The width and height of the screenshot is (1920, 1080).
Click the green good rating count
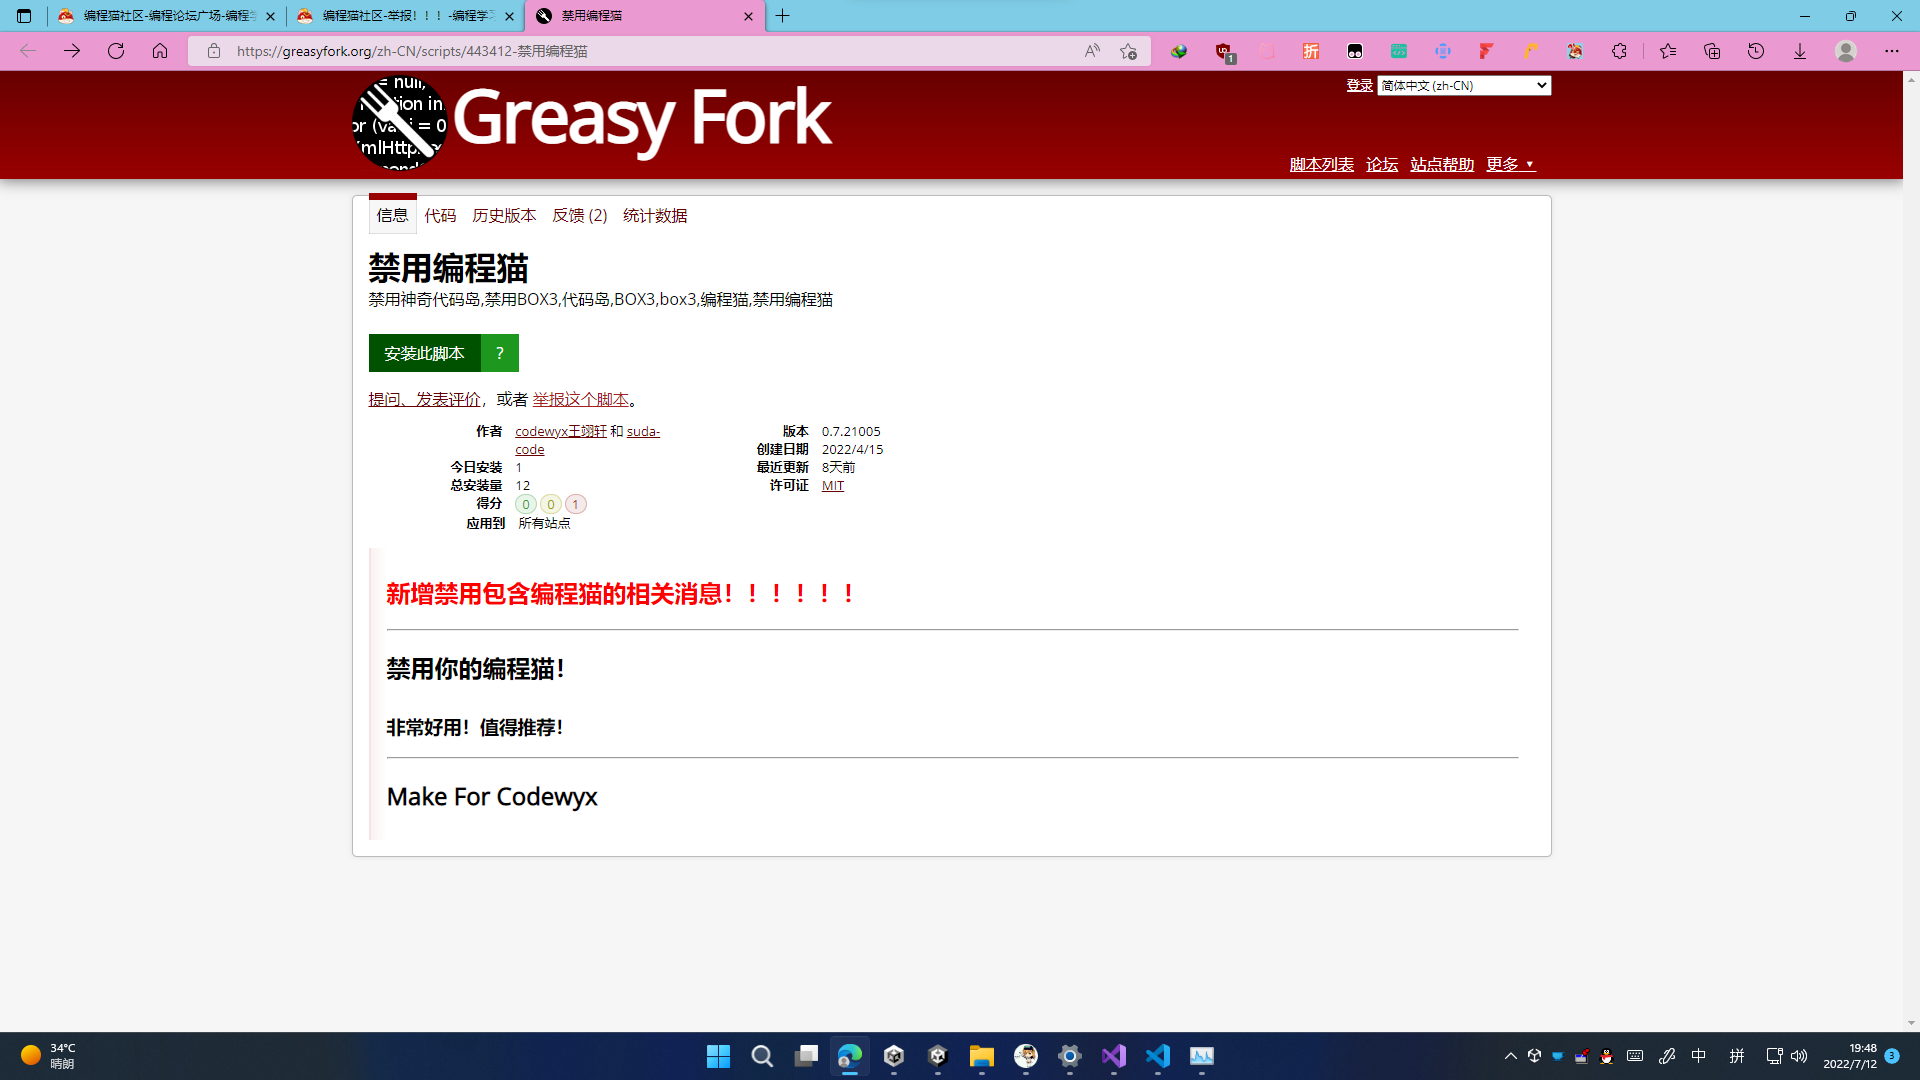pyautogui.click(x=526, y=504)
